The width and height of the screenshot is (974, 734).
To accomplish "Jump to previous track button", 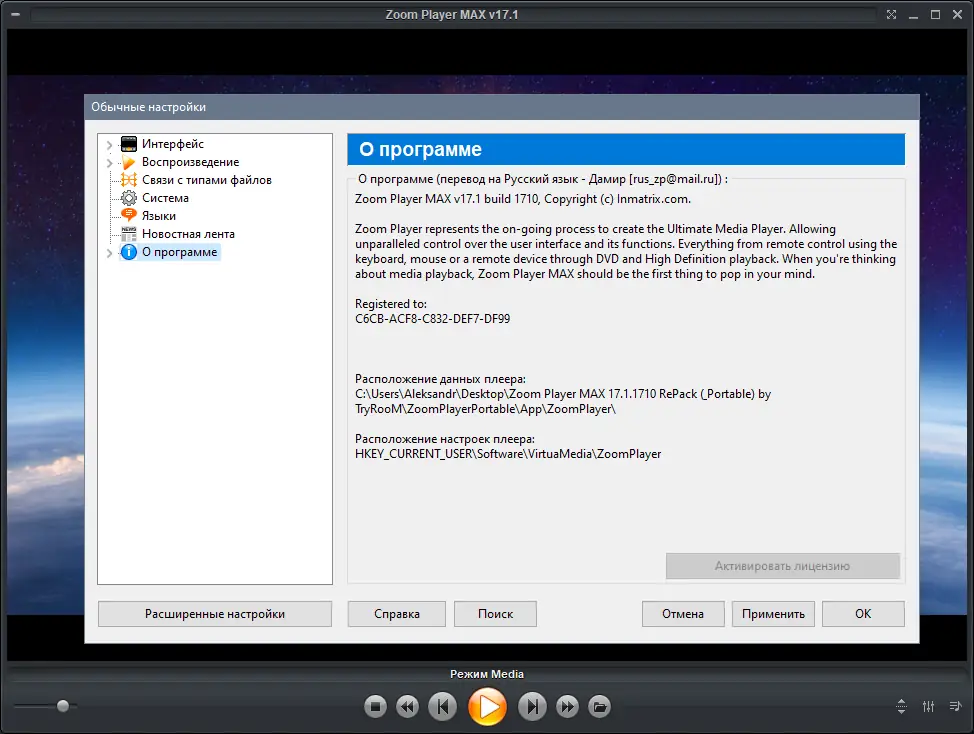I will 443,707.
